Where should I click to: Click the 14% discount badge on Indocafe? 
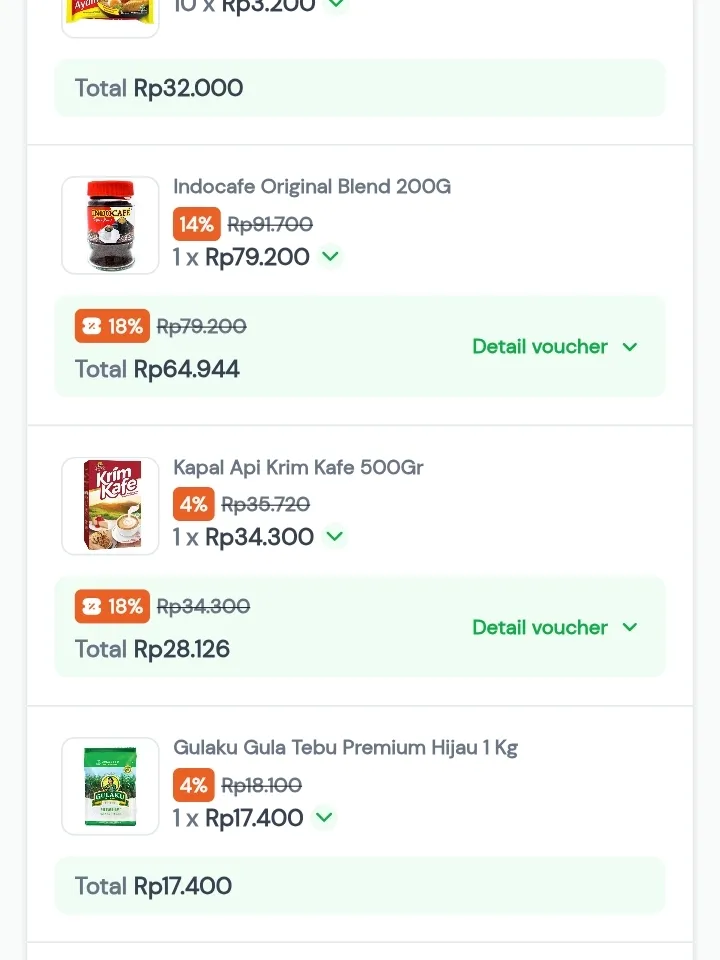(196, 224)
